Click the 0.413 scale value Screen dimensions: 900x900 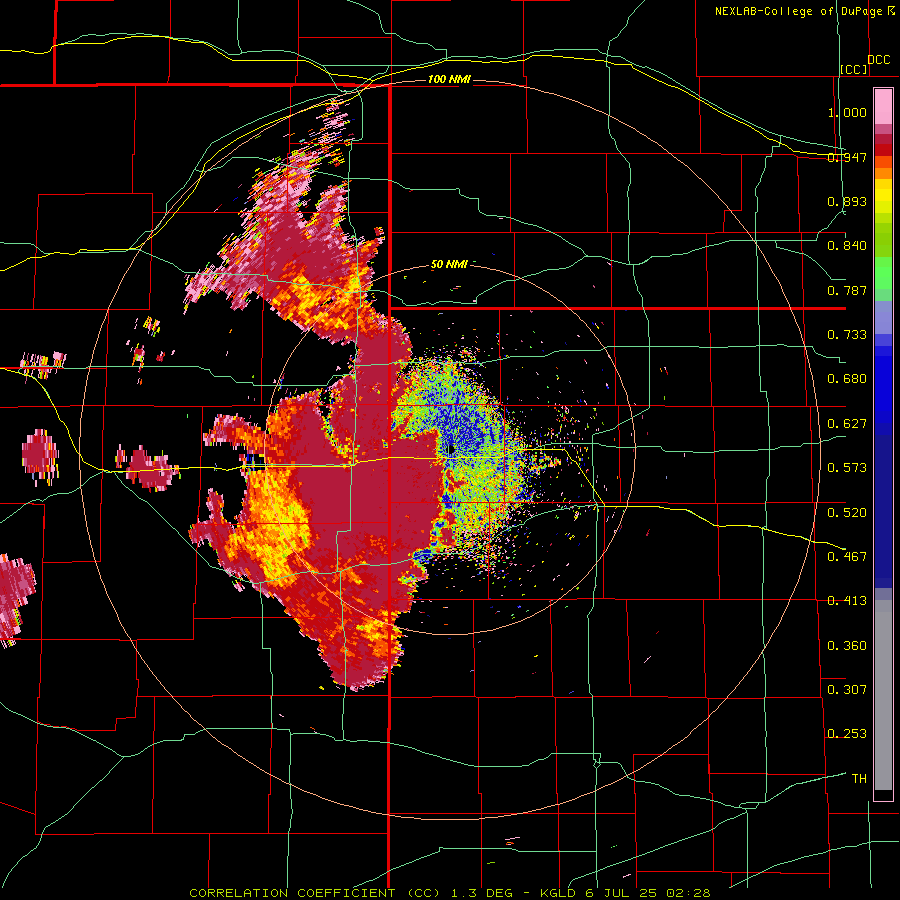[847, 601]
